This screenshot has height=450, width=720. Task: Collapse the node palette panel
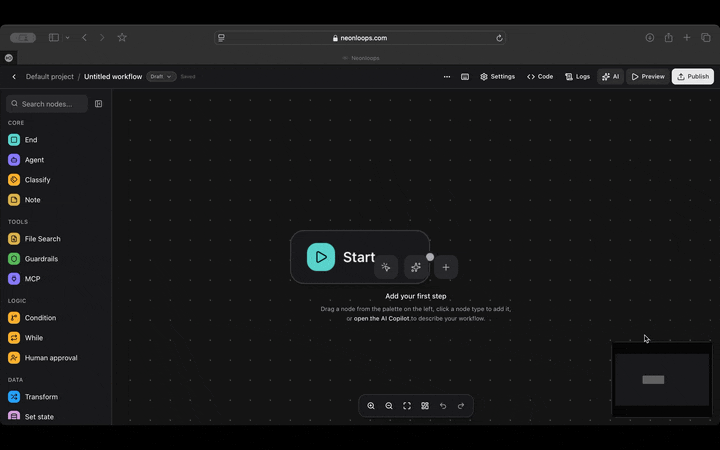(x=98, y=104)
